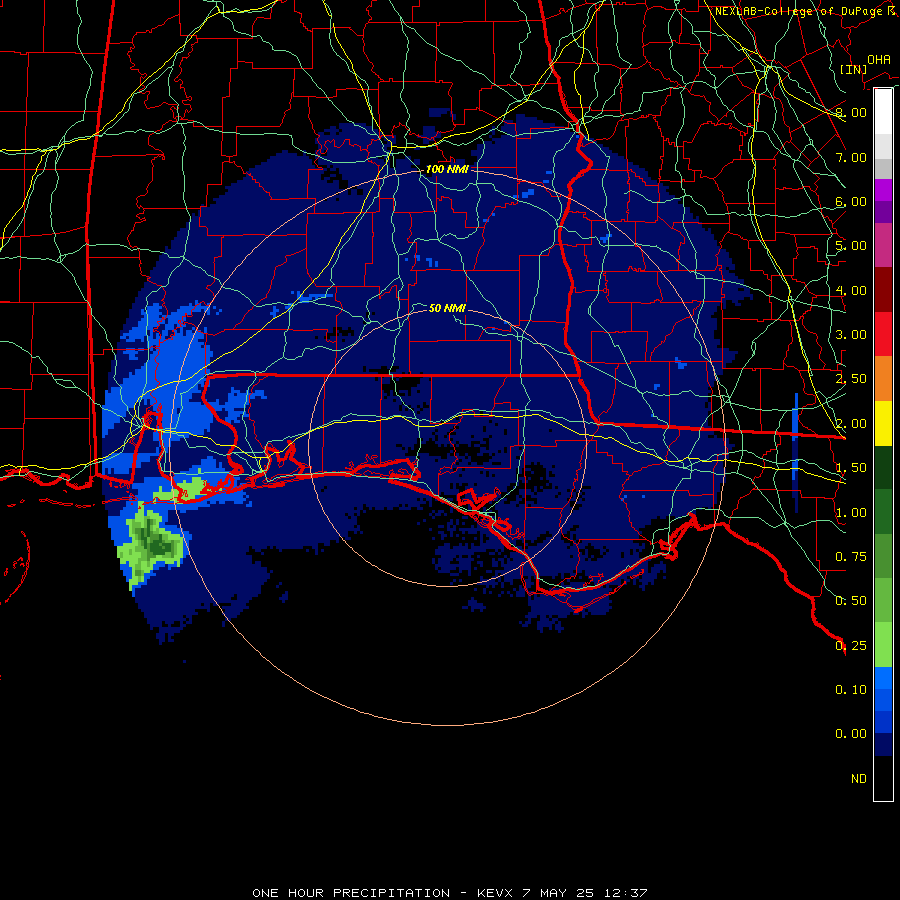Viewport: 900px width, 900px height.
Task: Pick the yellow swatch in the legend
Action: [x=883, y=423]
